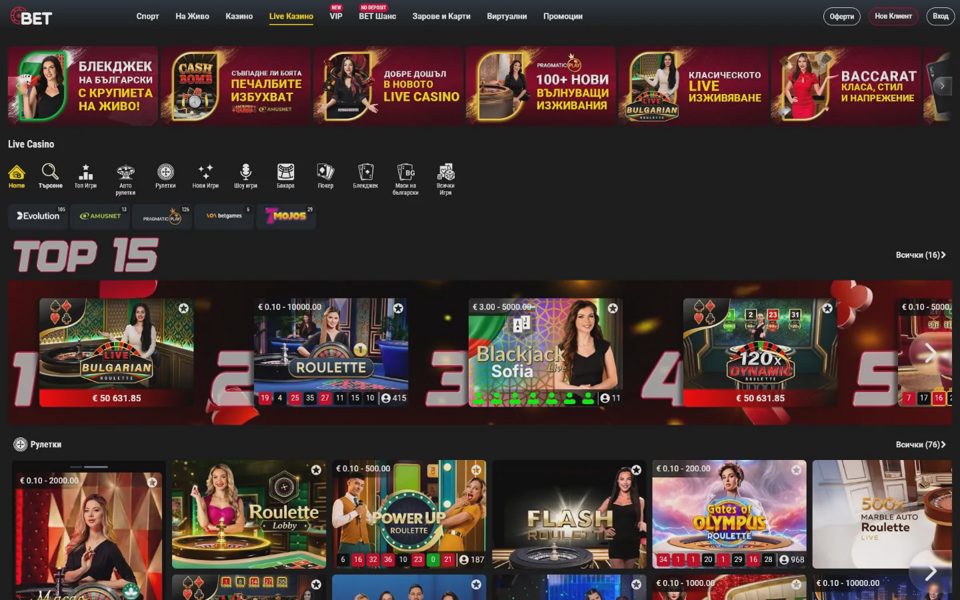Image resolution: width=960 pixels, height=600 pixels.
Task: Launch Power Up Roulette thumbnail
Action: 410,514
